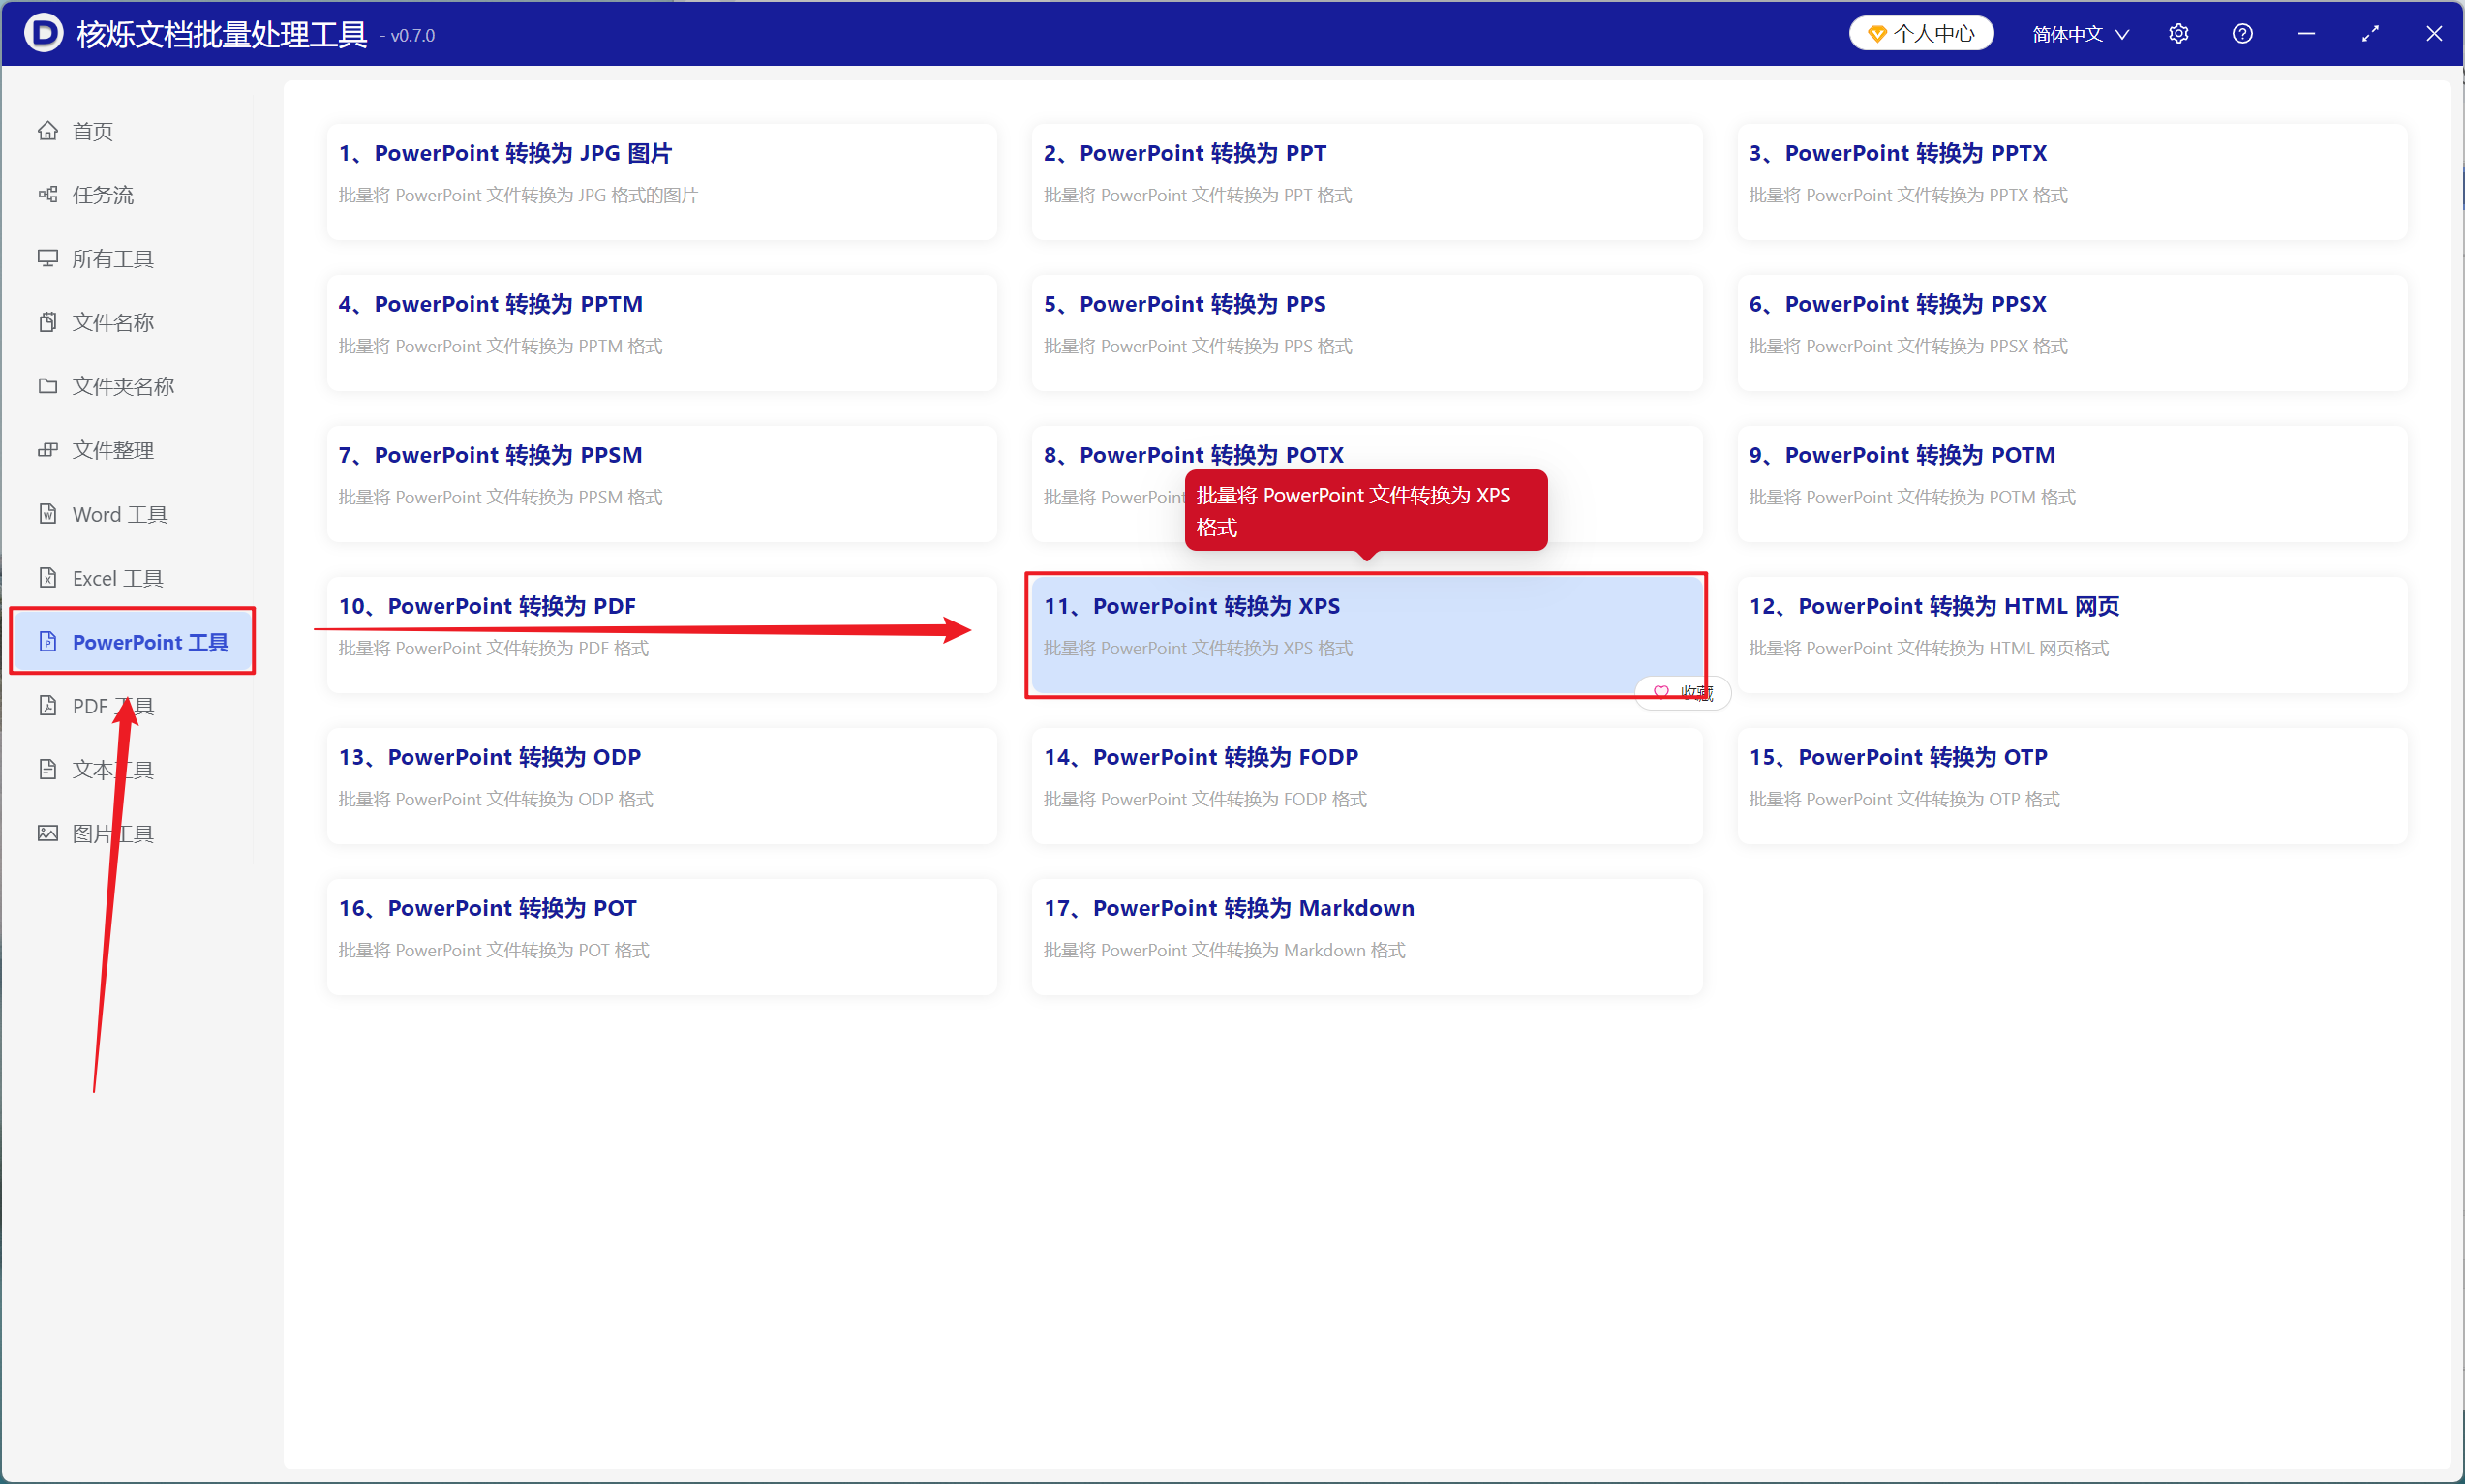Choose PowerPoint 转换为 PPSX tool
The height and width of the screenshot is (1484, 2465).
[x=2072, y=333]
